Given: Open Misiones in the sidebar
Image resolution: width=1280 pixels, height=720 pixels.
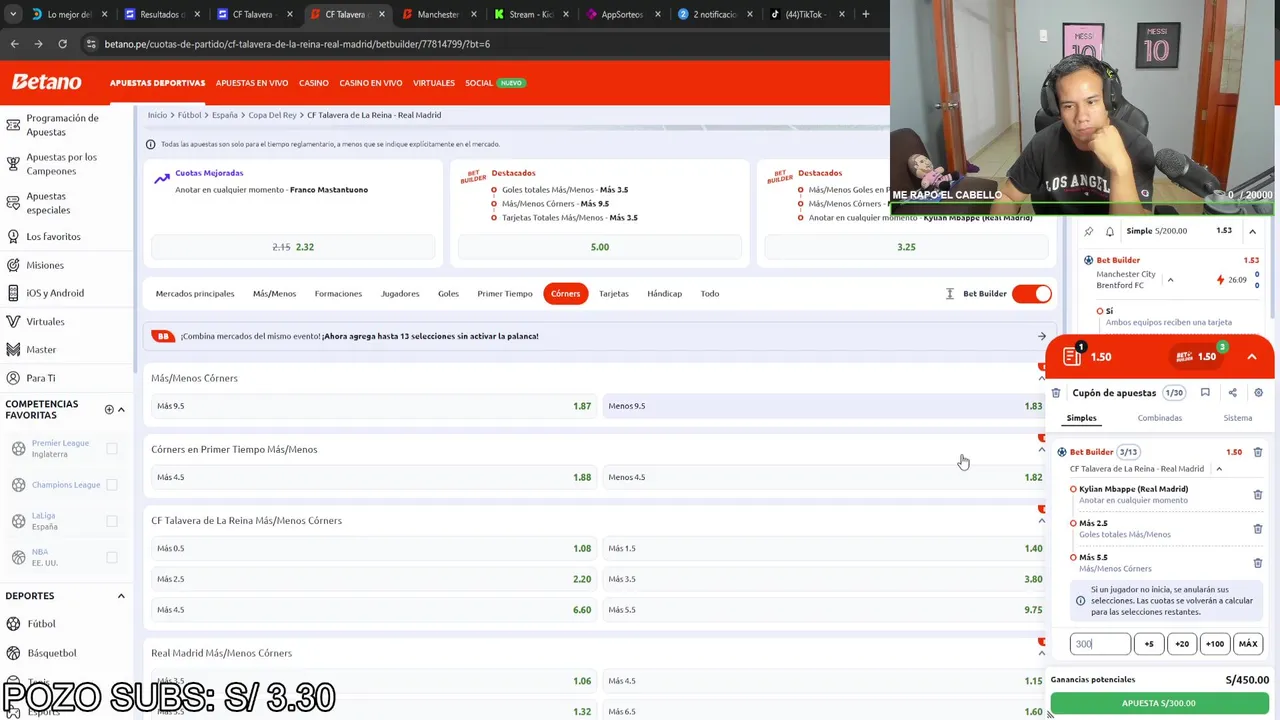Looking at the screenshot, I should [44, 265].
